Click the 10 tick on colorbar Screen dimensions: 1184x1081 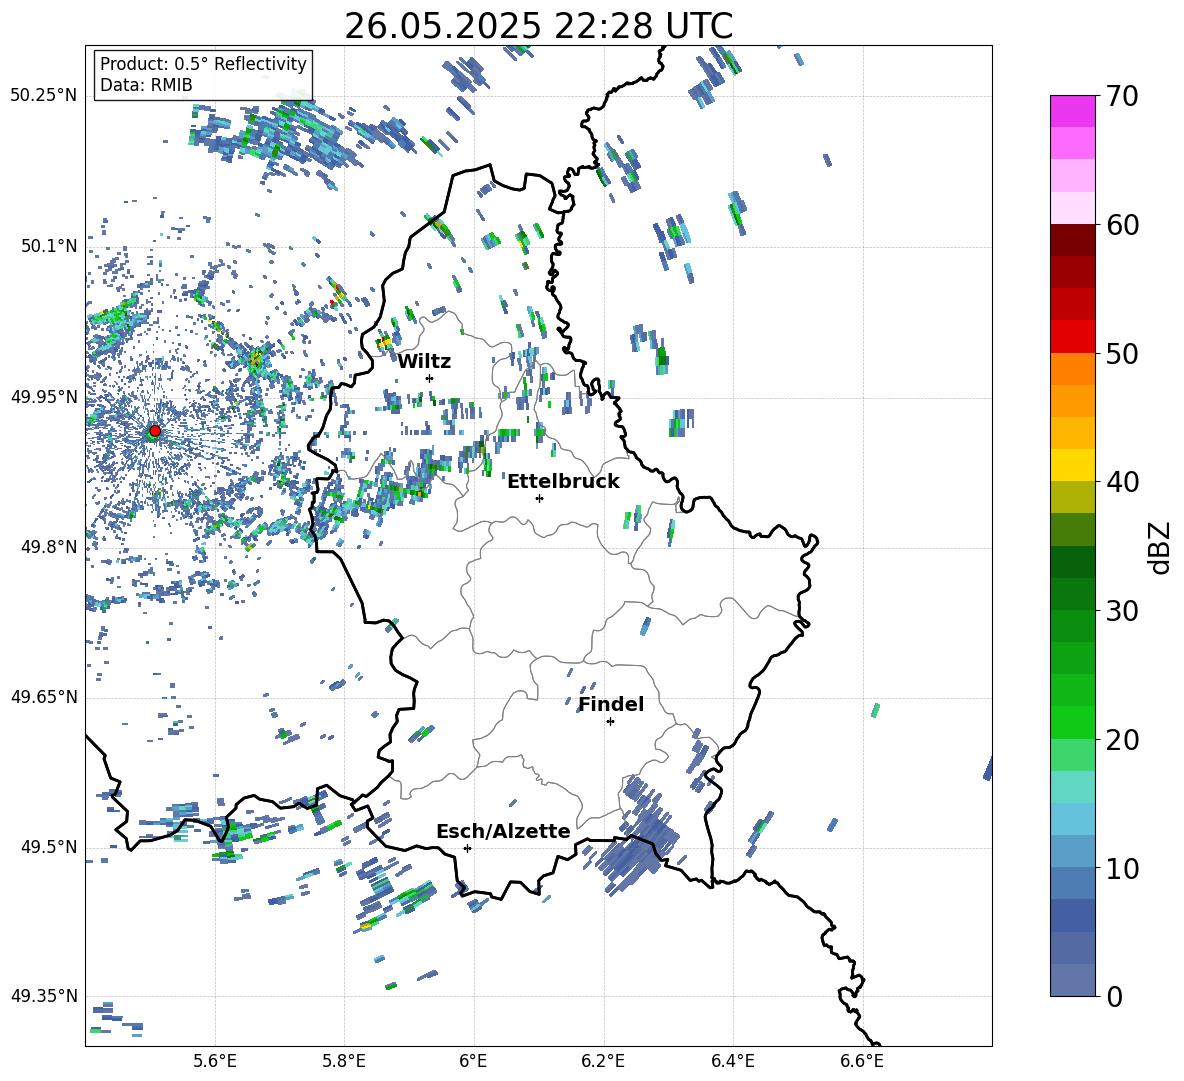click(x=1121, y=868)
